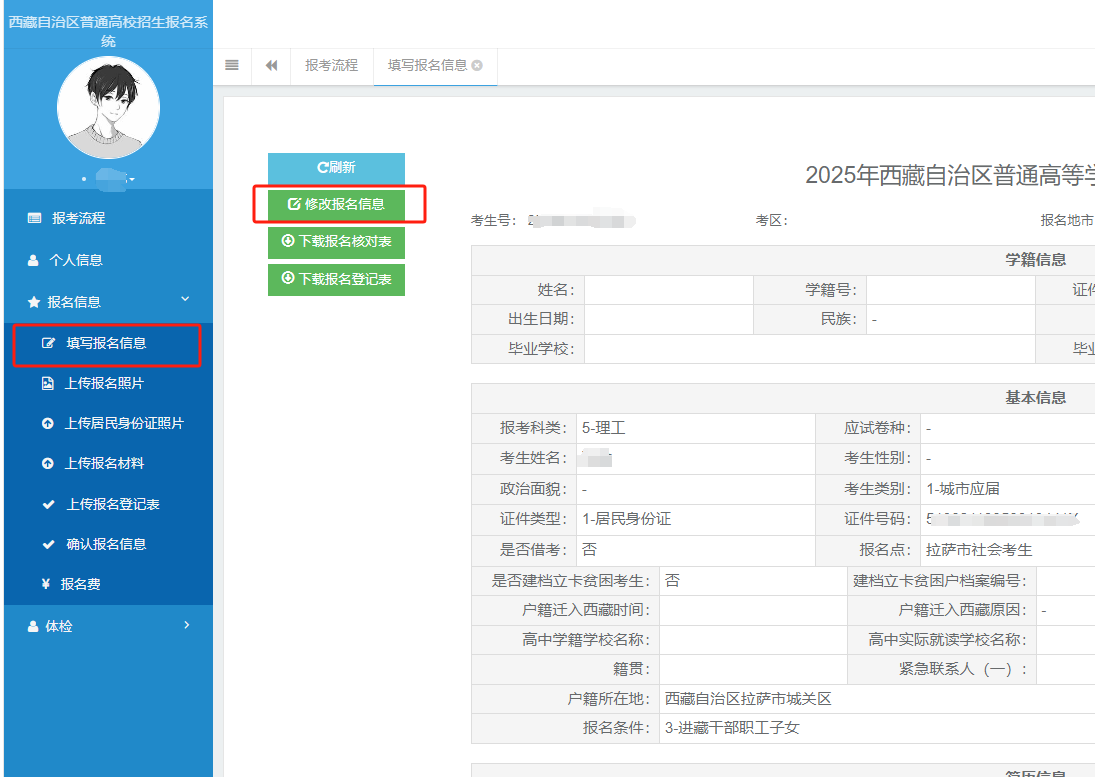
Task: Click 下载报名核对表 to download
Action: pos(336,243)
